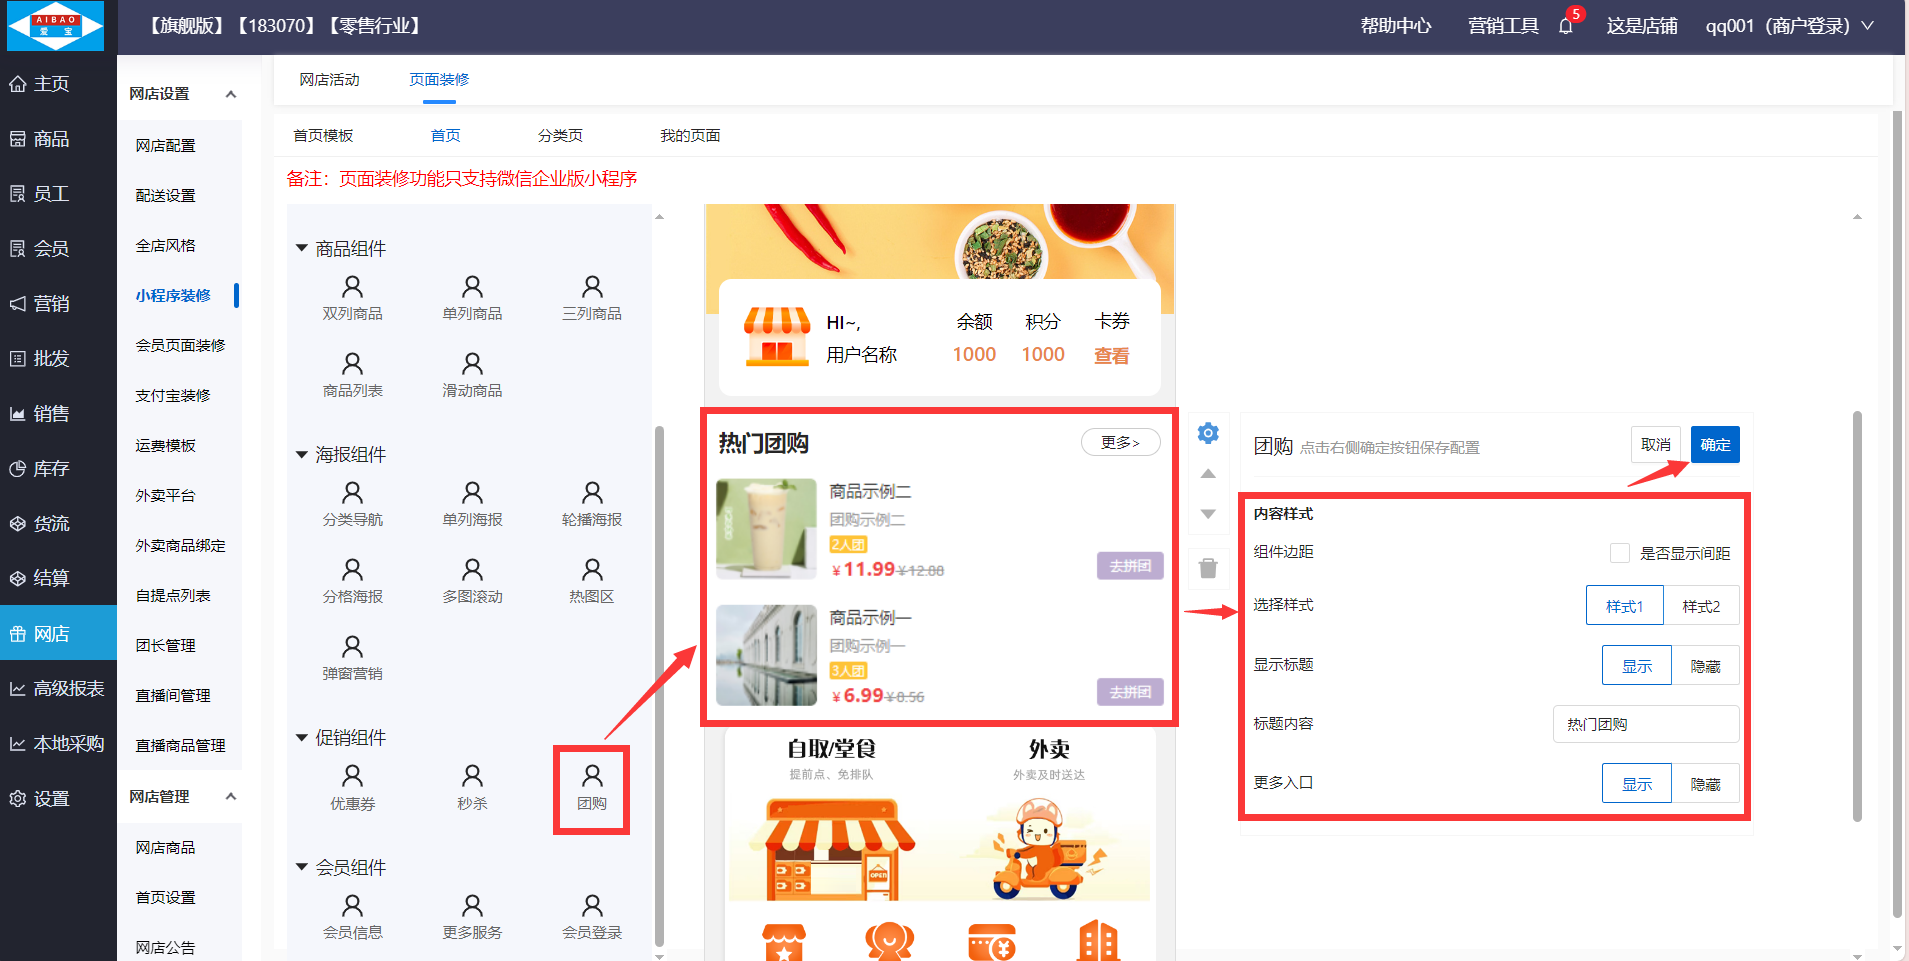Image resolution: width=1909 pixels, height=961 pixels.
Task: Open the notification bell icon
Action: tap(1566, 26)
